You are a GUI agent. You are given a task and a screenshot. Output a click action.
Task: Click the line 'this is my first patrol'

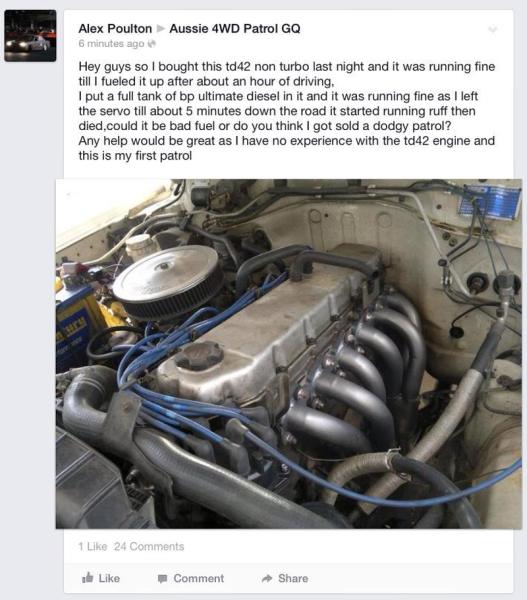[x=135, y=156]
